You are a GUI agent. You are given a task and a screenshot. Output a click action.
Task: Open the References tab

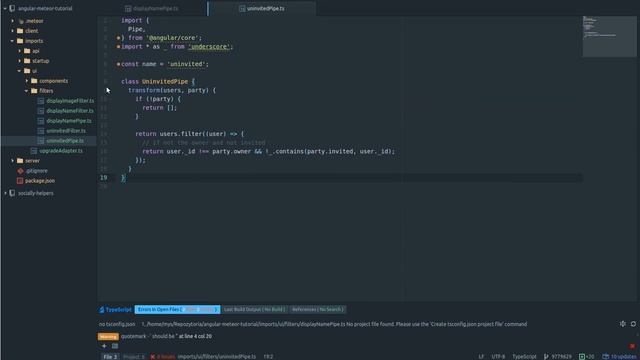(x=318, y=309)
